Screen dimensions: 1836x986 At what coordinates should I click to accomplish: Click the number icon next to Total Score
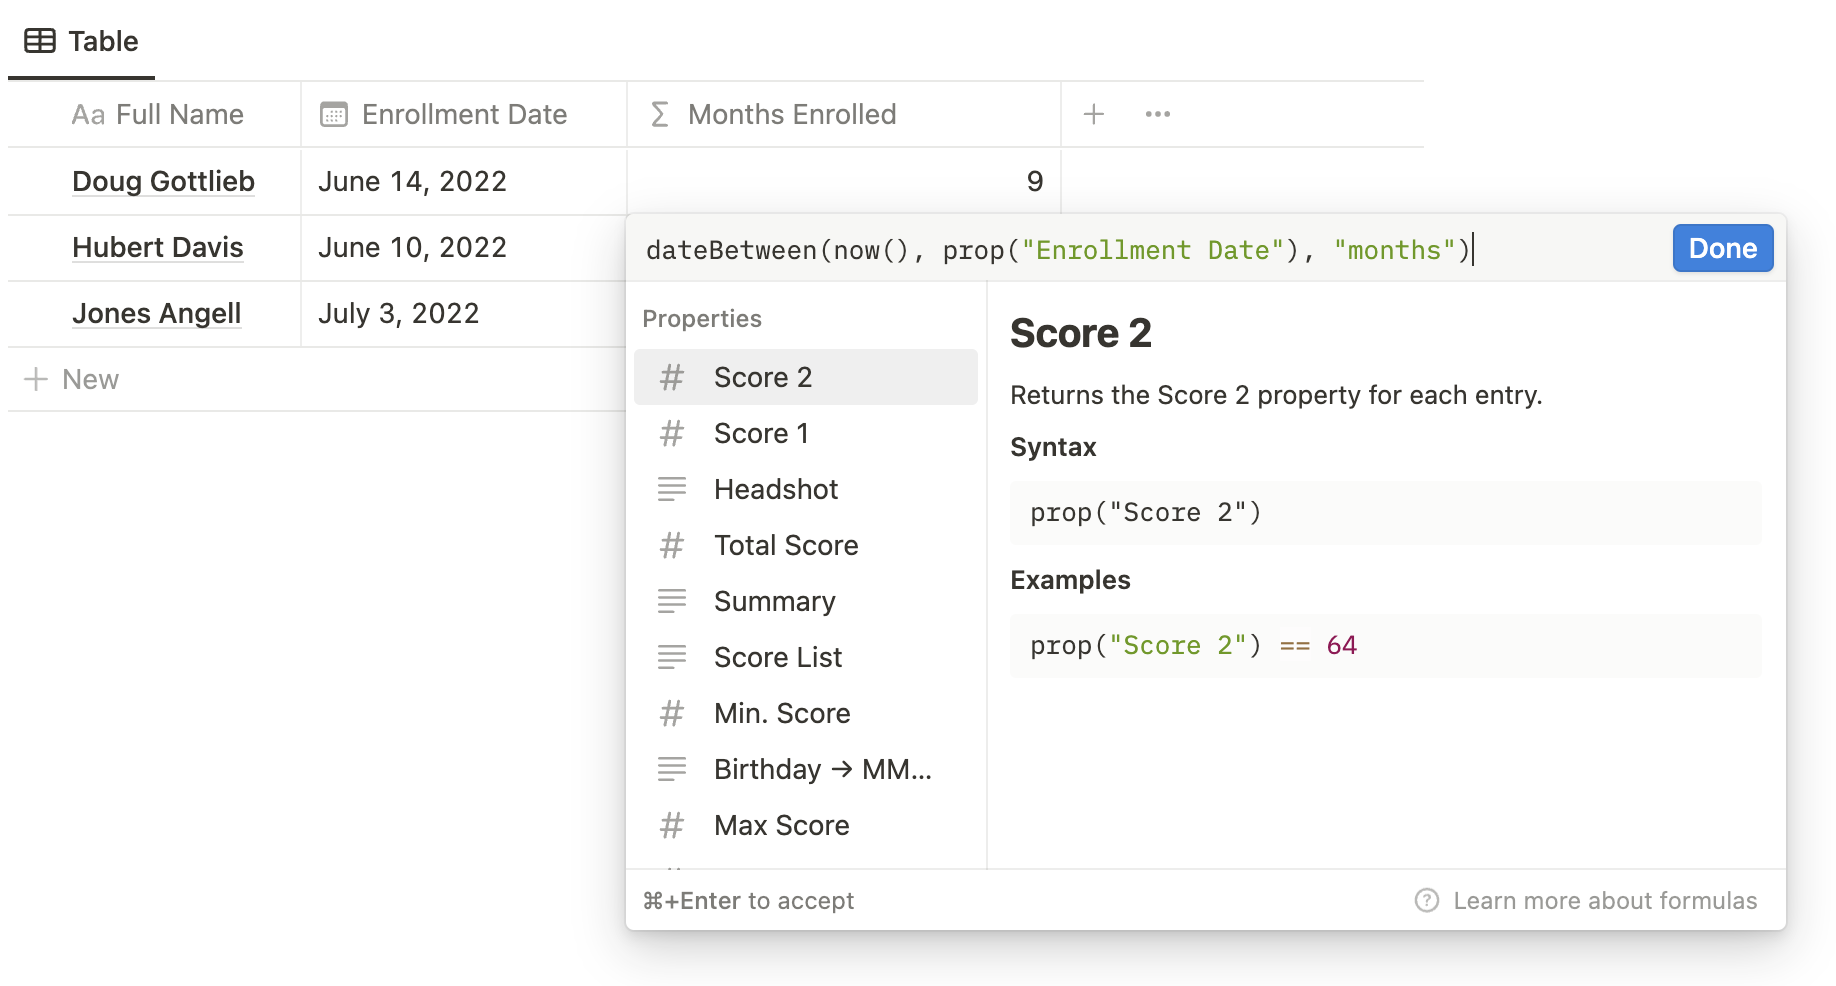[x=671, y=545]
